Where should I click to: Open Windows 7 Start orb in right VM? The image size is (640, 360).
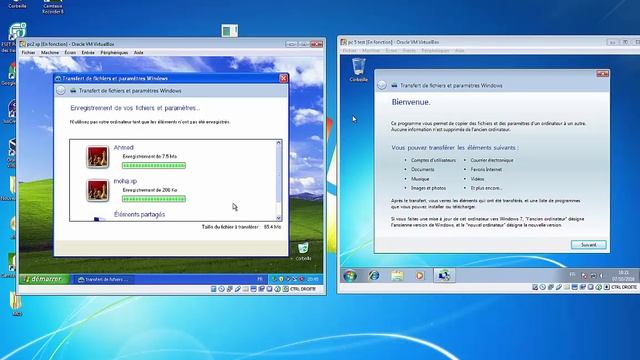coord(350,276)
